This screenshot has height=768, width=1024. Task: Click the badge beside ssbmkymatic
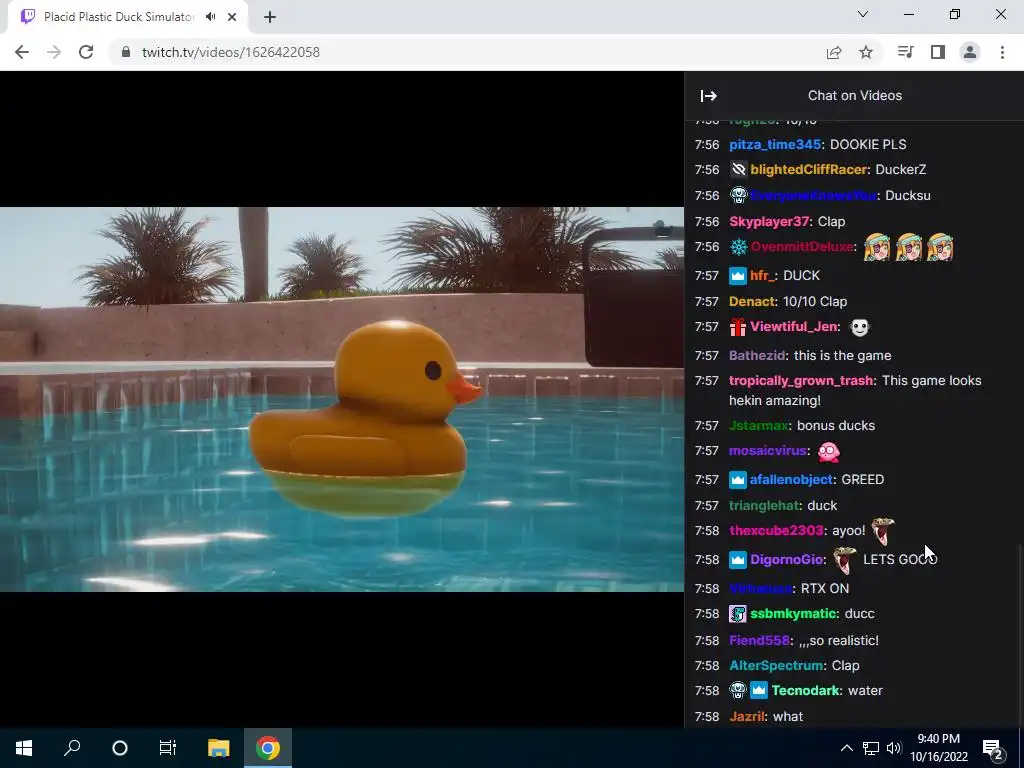pyautogui.click(x=738, y=614)
